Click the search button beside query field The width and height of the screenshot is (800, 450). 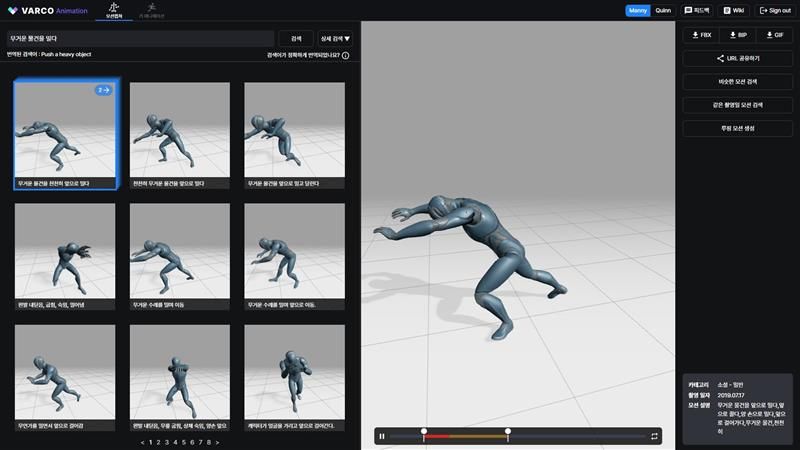[295, 38]
